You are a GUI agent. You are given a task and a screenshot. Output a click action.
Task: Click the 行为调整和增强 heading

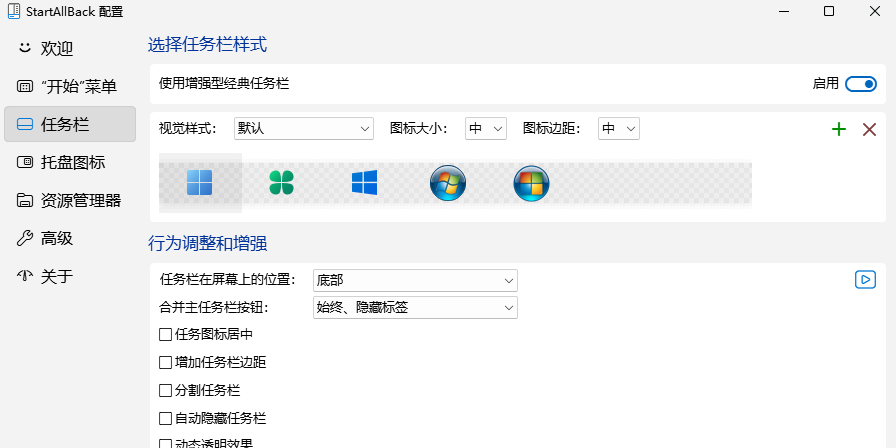coord(207,244)
